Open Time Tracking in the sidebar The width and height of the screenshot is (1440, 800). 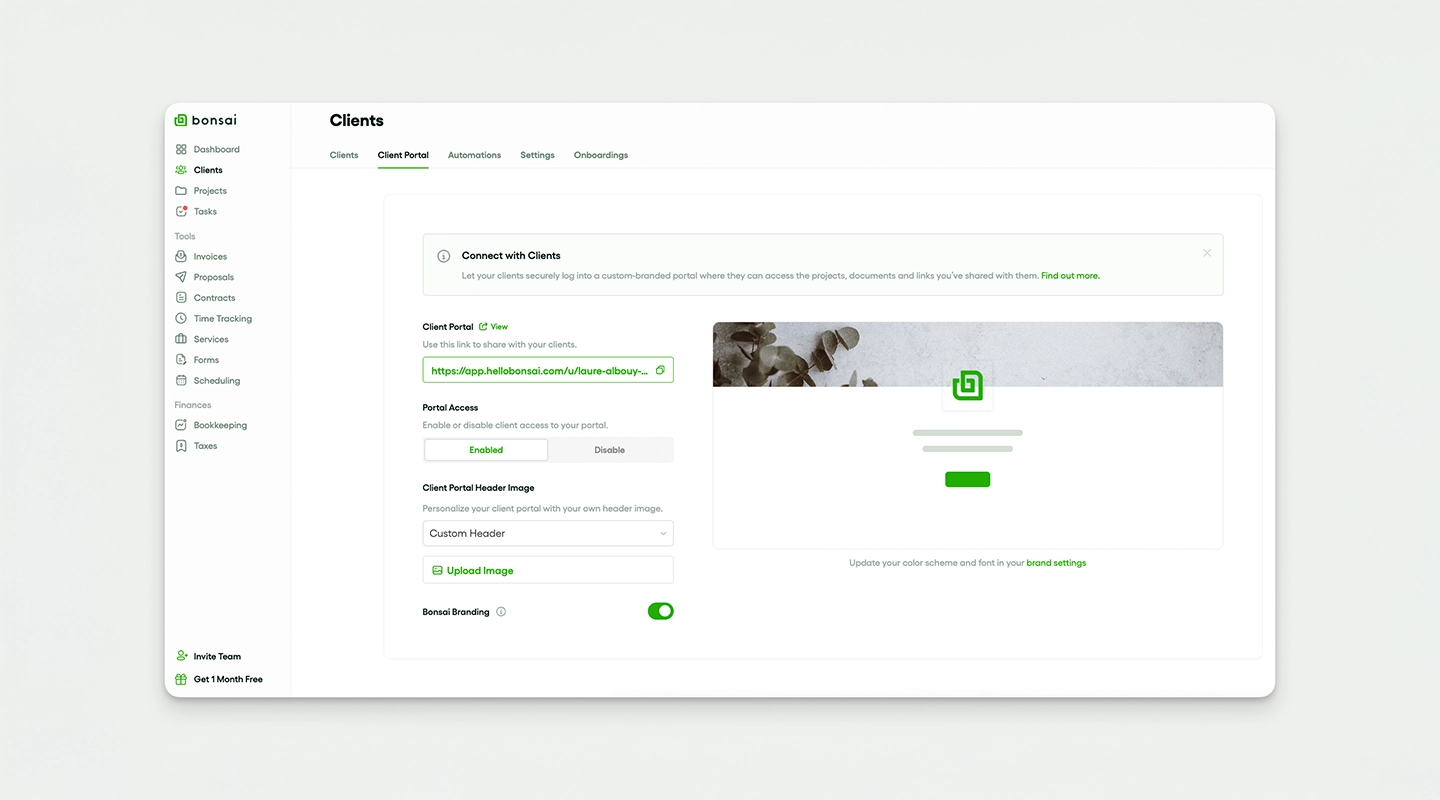click(223, 319)
